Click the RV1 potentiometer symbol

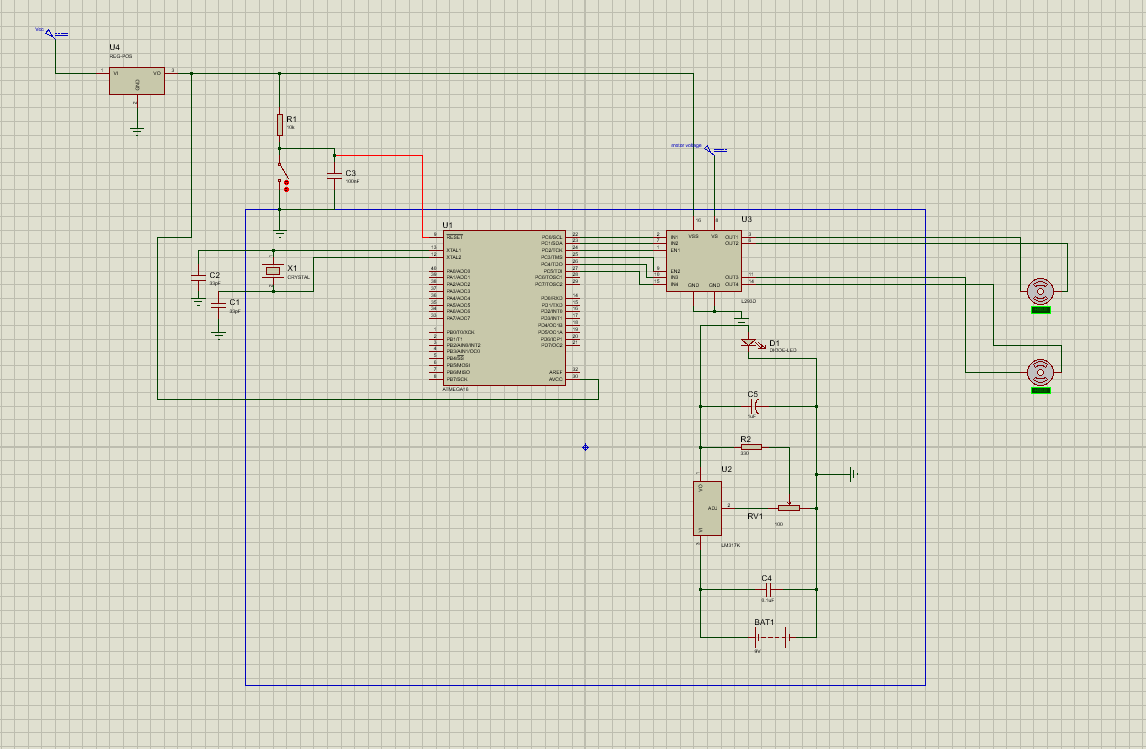point(789,508)
